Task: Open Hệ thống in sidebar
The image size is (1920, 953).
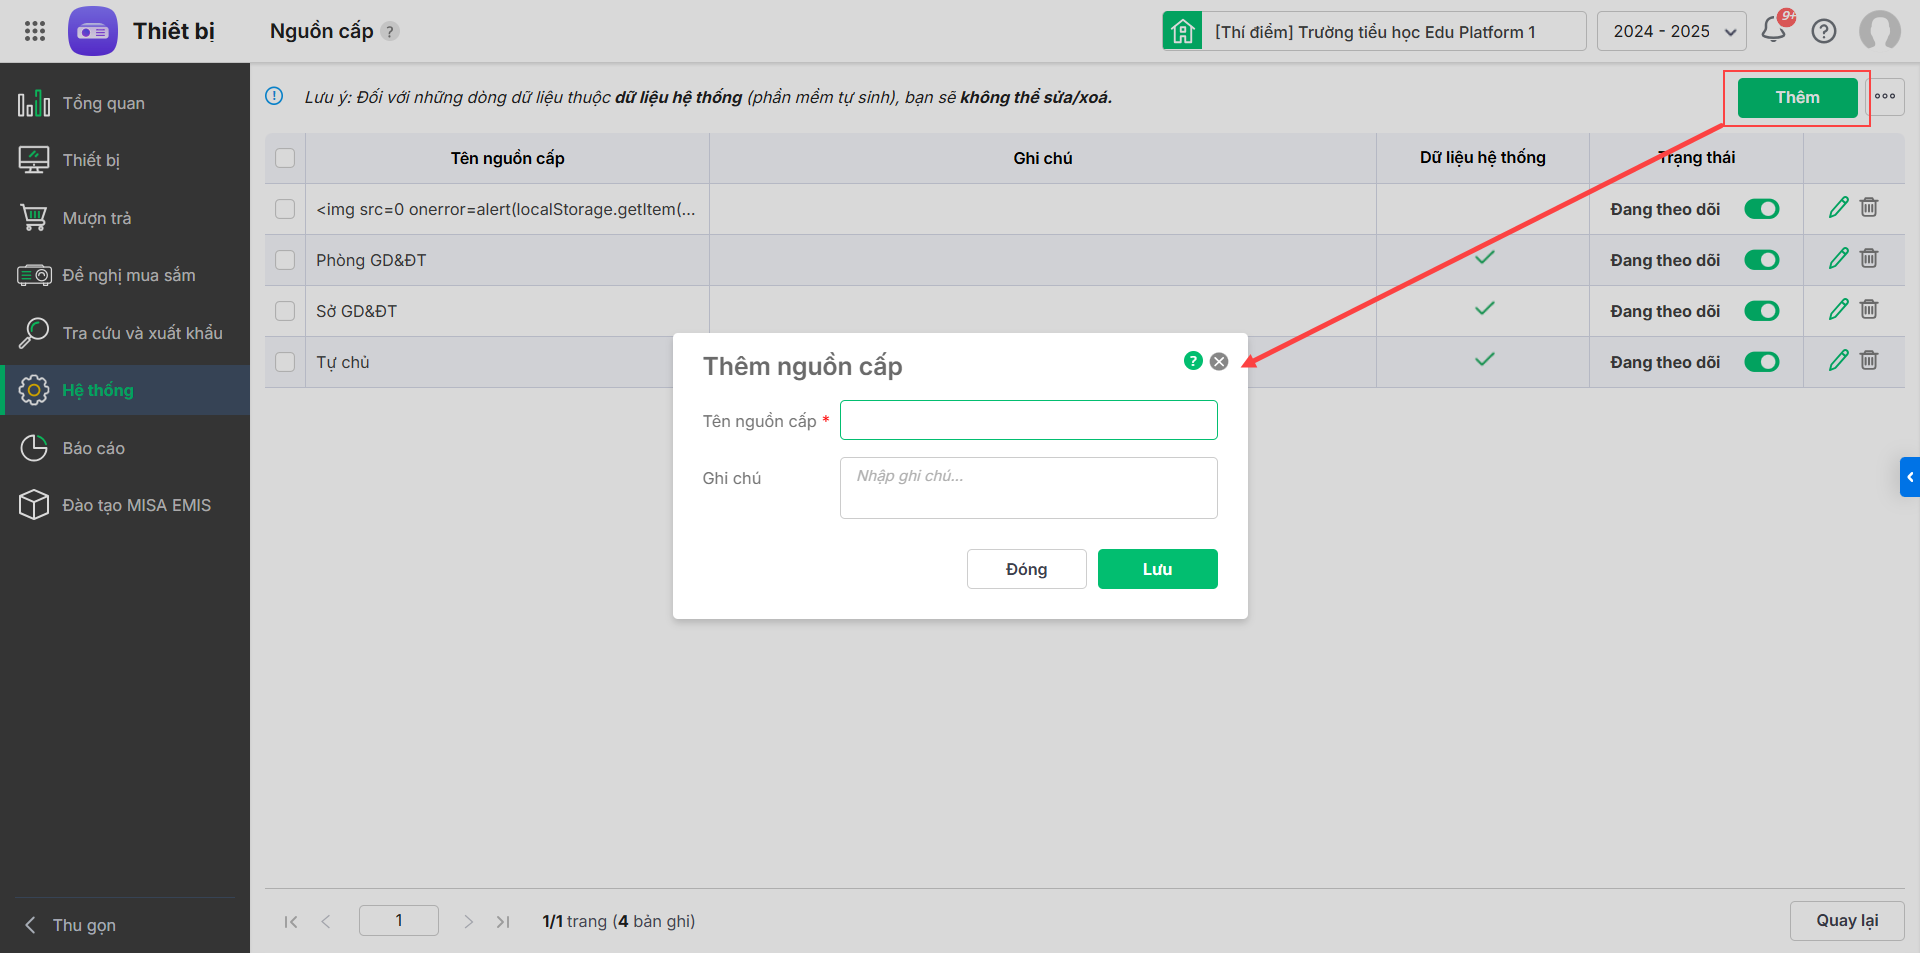Action: click(125, 390)
